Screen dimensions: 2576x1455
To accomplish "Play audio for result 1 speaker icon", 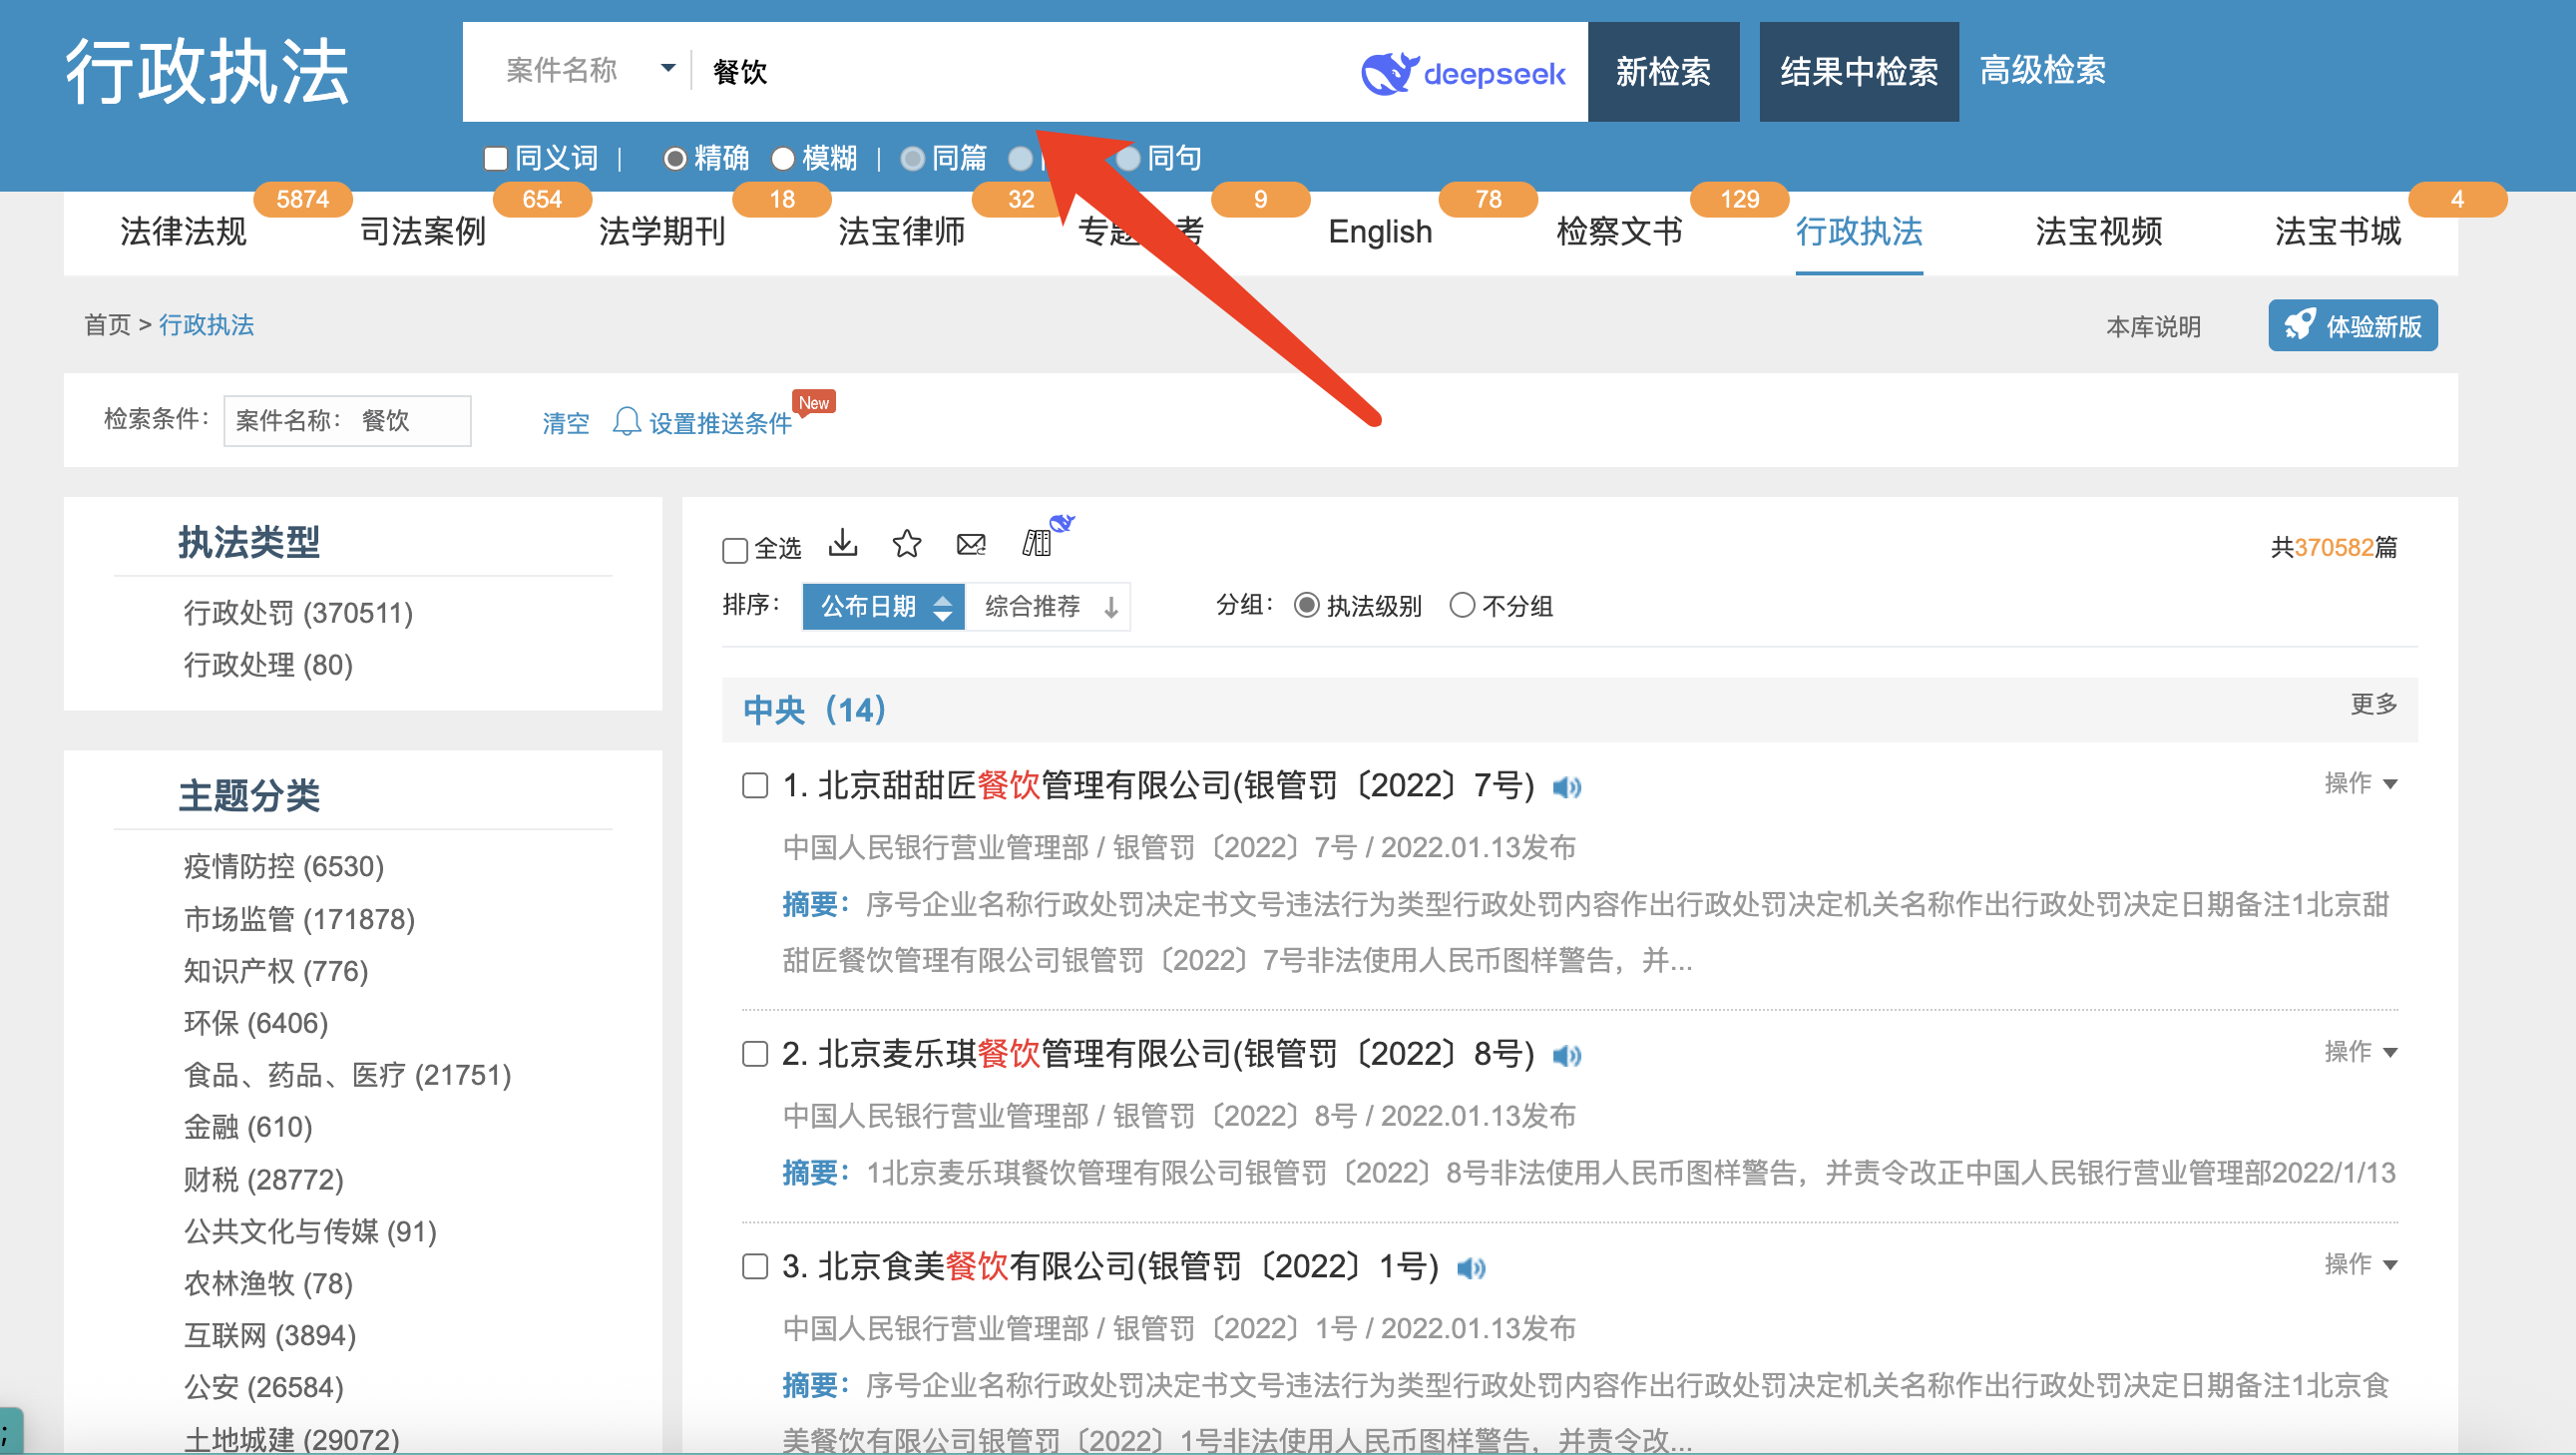I will 1566,787.
